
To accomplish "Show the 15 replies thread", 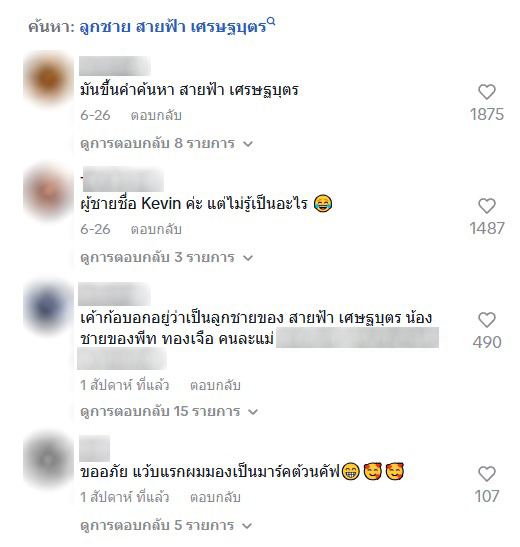I will 169,411.
